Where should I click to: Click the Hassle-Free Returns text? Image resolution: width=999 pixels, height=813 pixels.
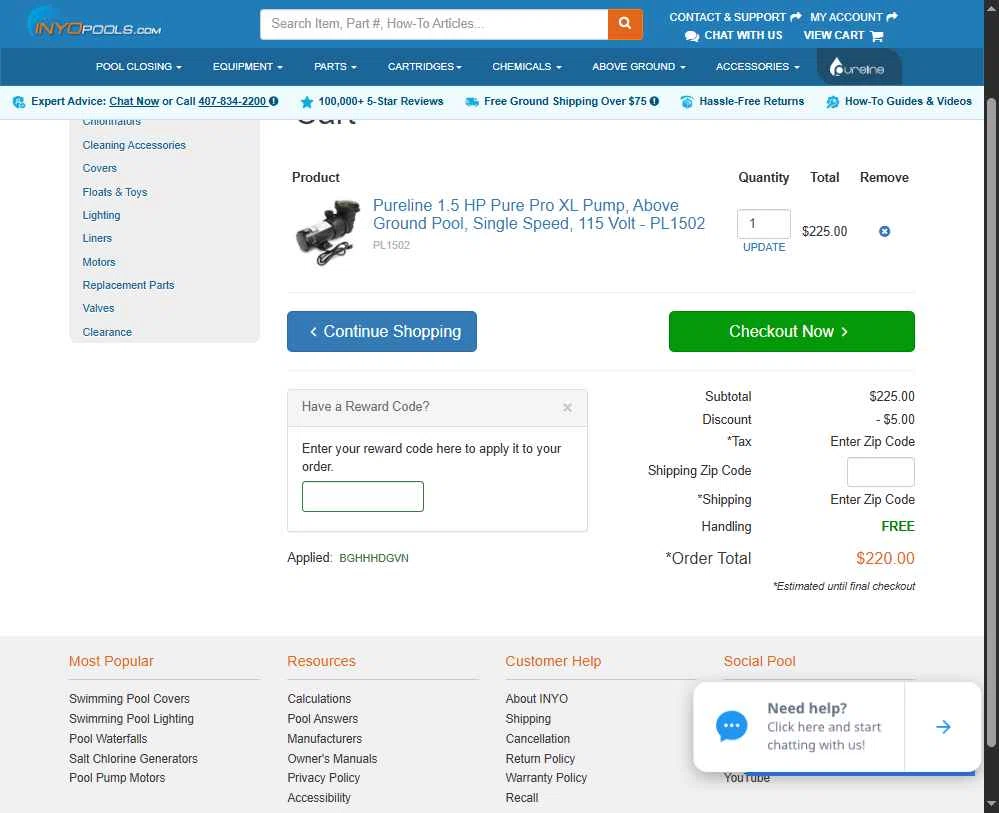coord(751,101)
